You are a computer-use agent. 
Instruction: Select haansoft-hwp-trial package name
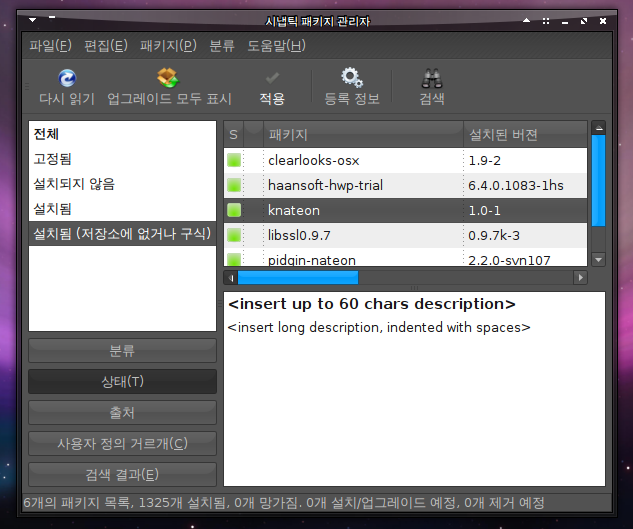click(x=325, y=186)
